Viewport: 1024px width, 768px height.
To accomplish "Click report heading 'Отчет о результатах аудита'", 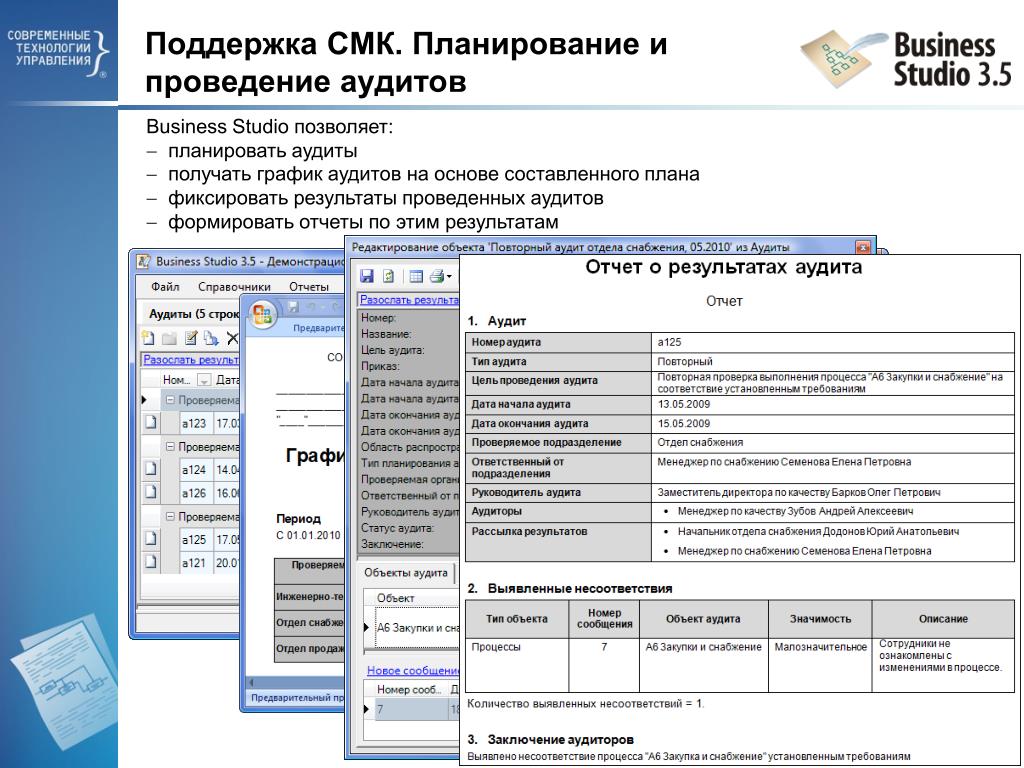I will point(724,267).
